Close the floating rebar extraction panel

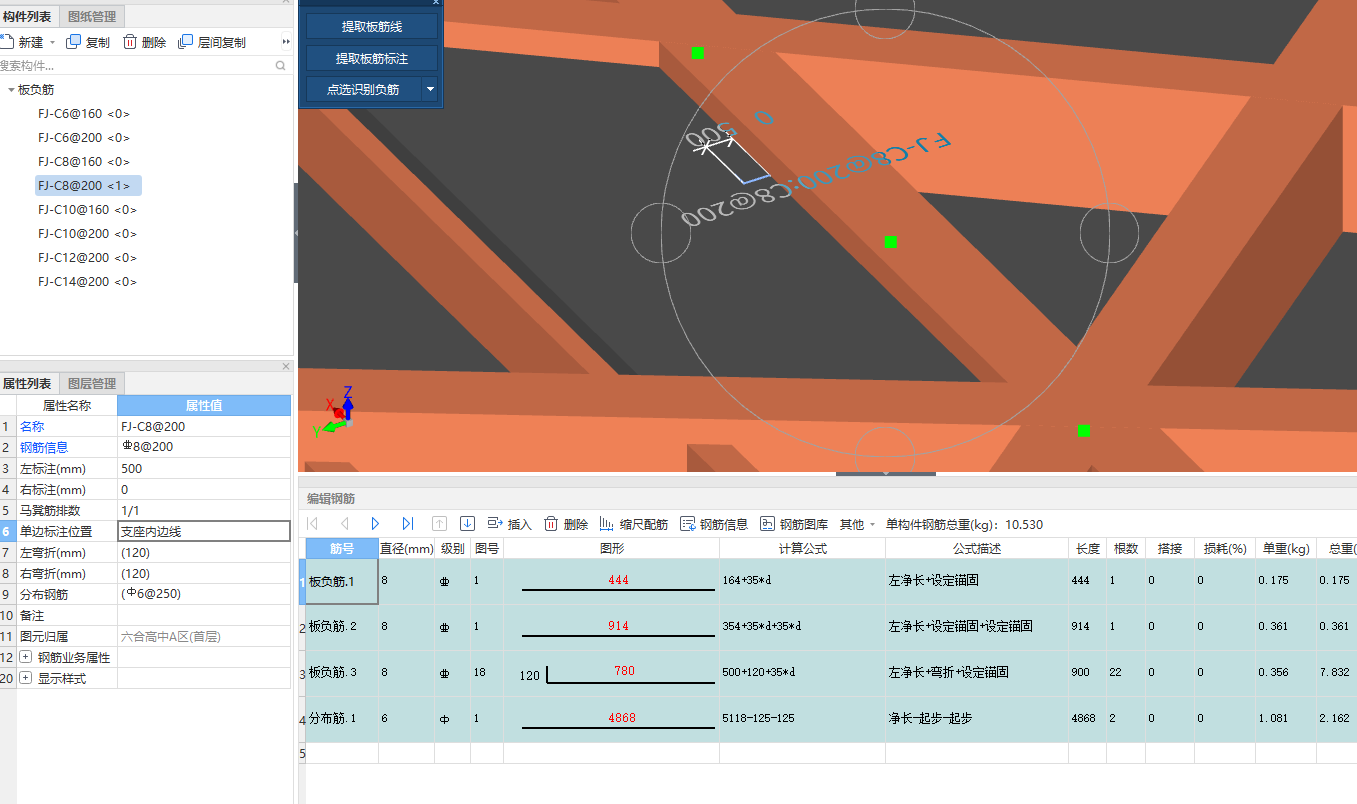[x=435, y=3]
